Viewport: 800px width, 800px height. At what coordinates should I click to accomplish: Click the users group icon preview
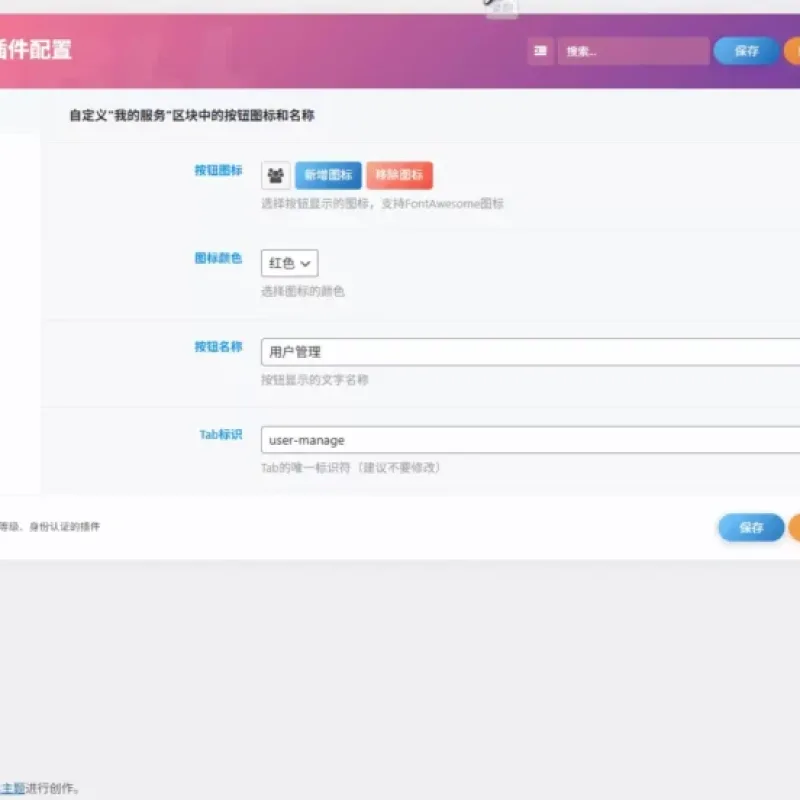[276, 176]
